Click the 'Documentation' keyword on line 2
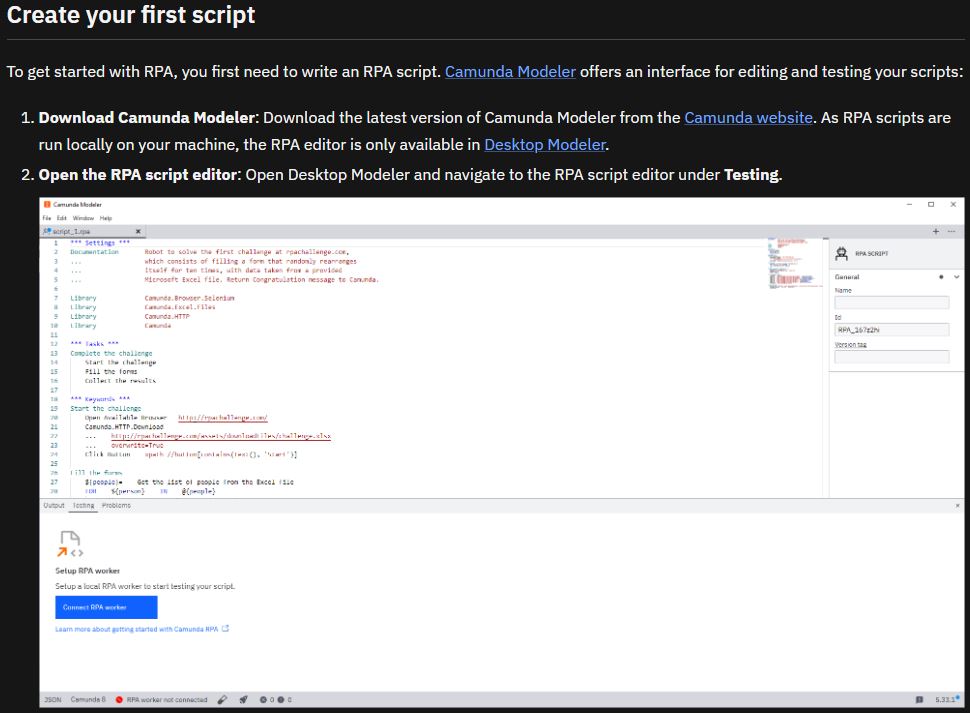Image resolution: width=970 pixels, height=713 pixels. tap(94, 252)
